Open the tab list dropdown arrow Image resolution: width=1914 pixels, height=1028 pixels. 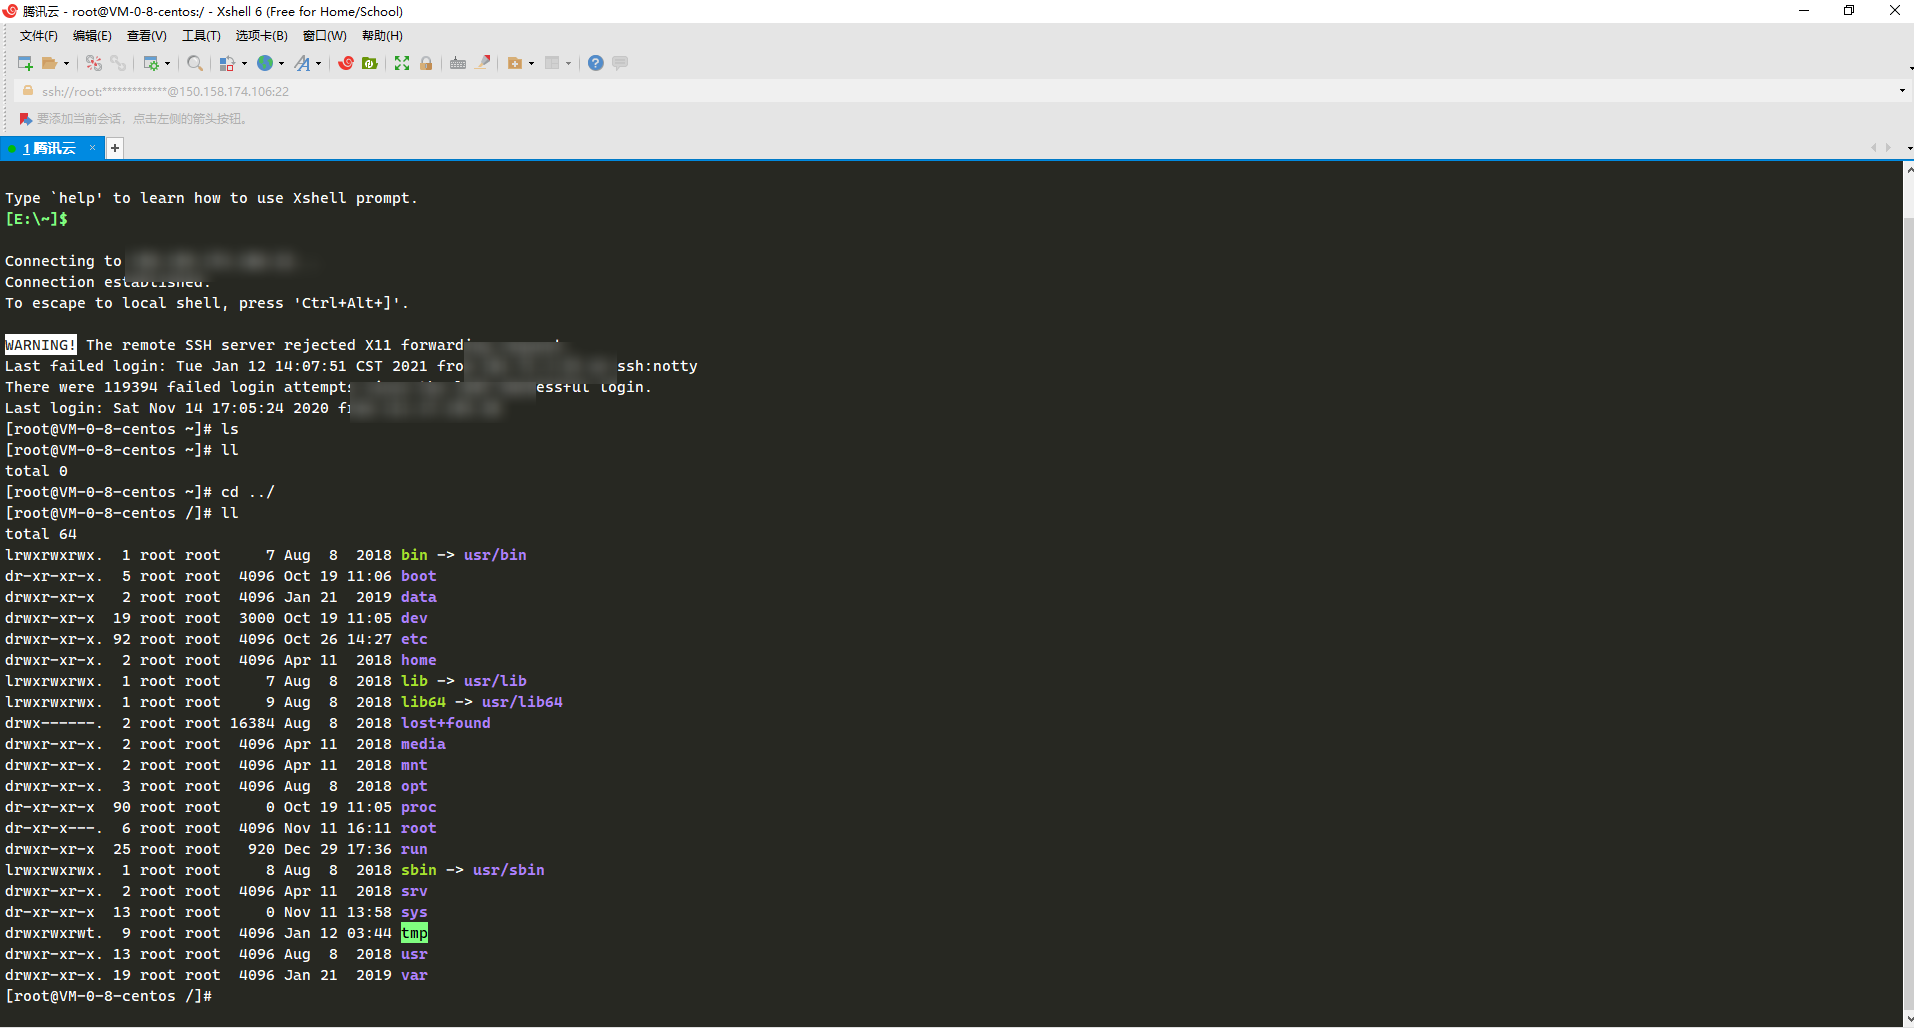coord(1908,148)
